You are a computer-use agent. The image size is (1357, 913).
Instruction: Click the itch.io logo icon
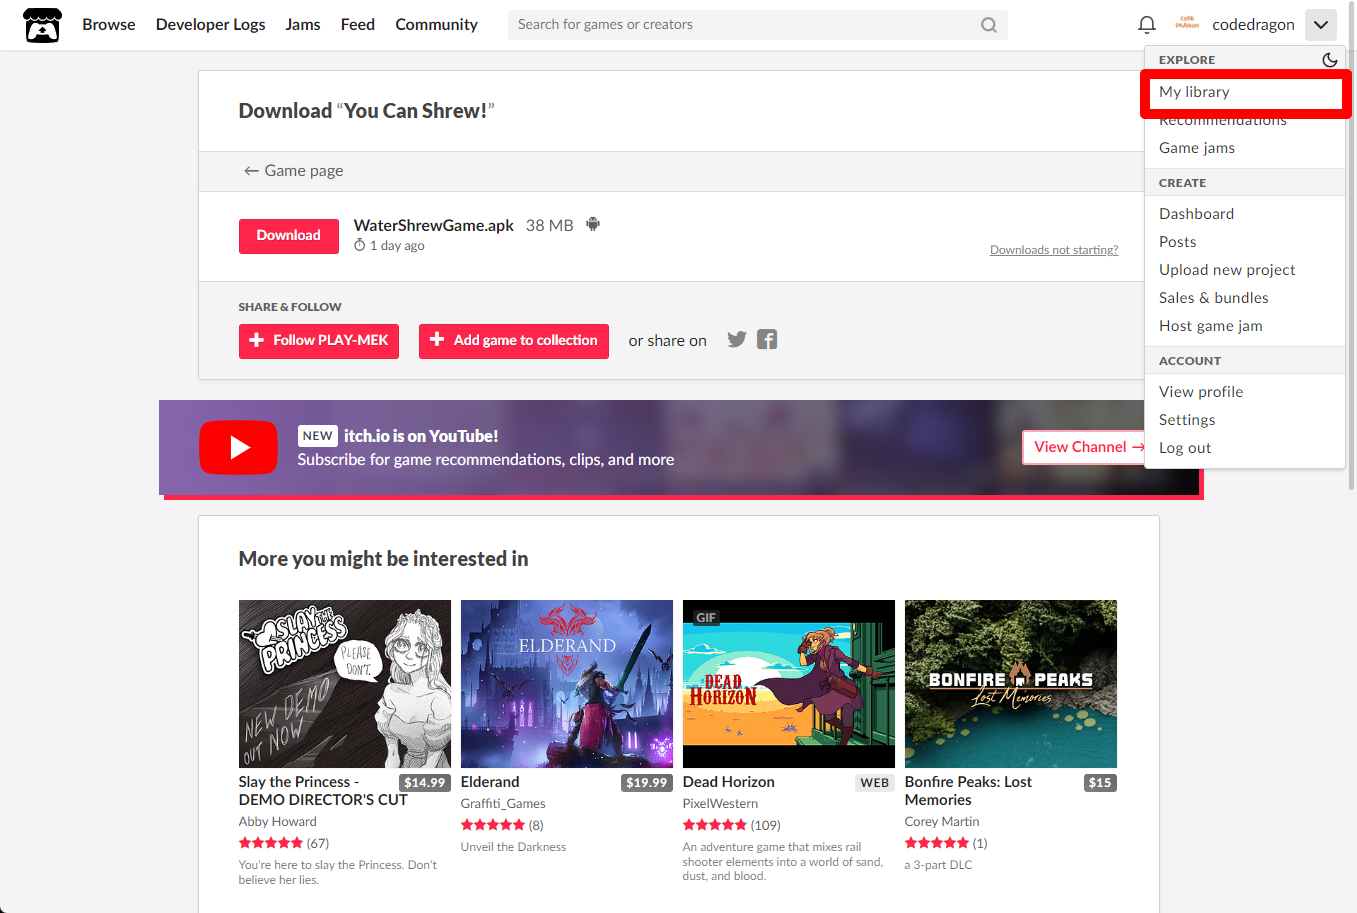point(42,25)
